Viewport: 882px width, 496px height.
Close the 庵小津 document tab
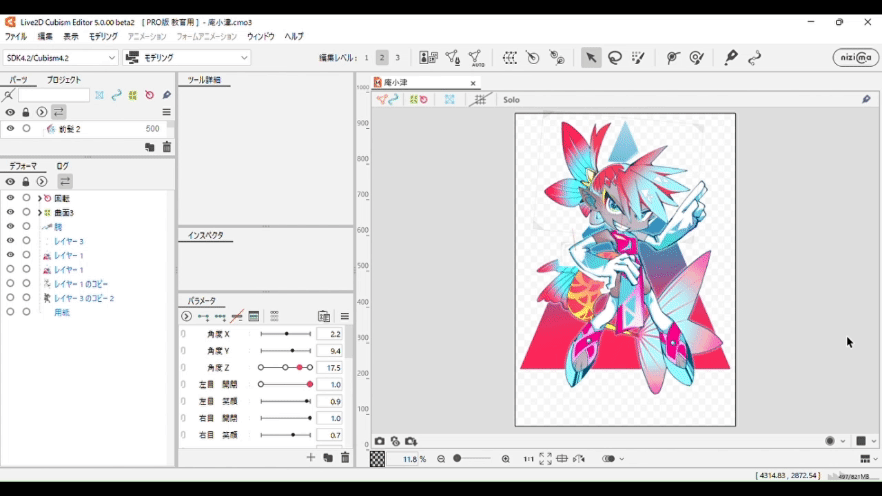(x=473, y=83)
